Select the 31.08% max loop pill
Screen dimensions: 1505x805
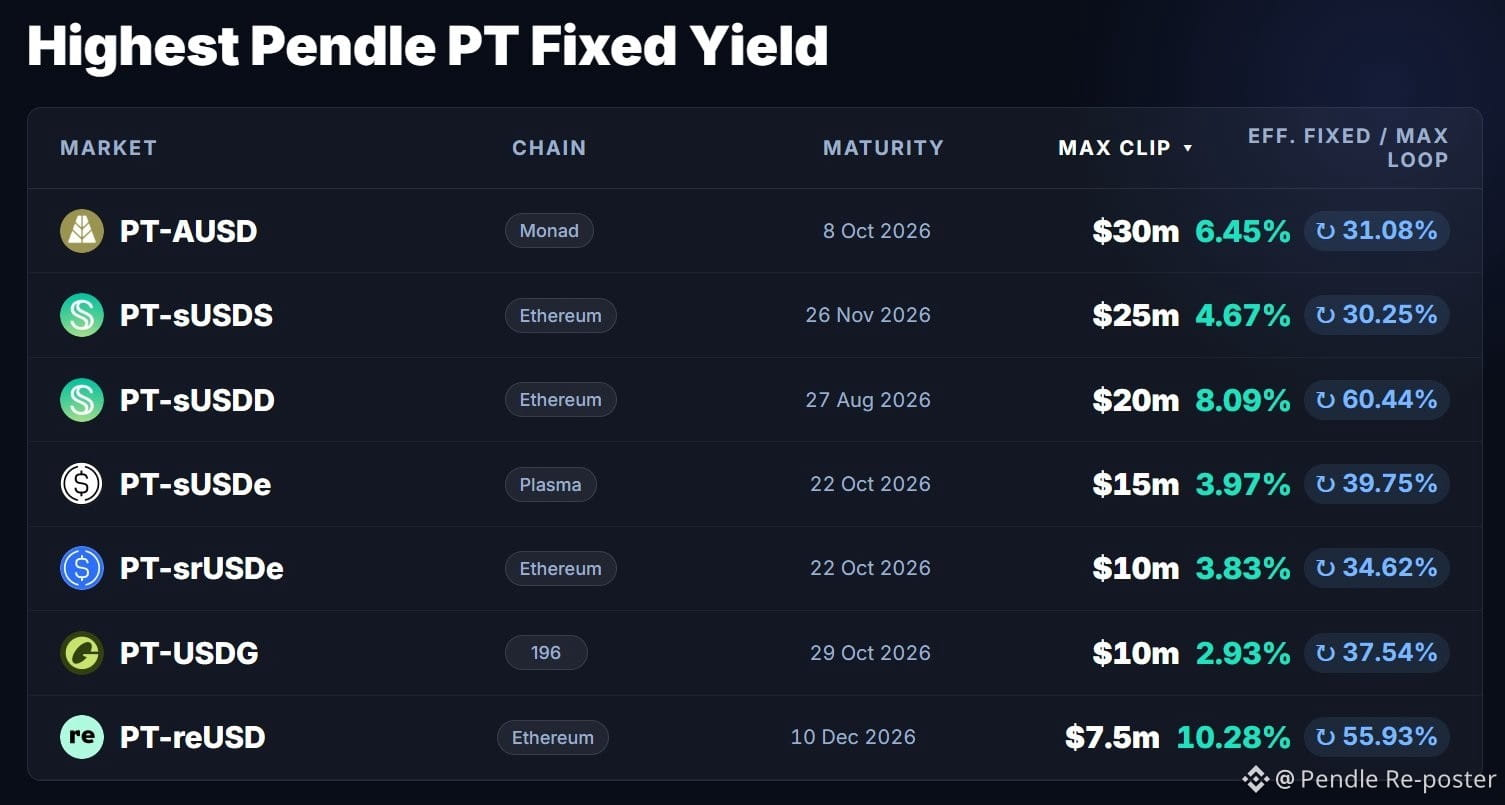tap(1377, 231)
